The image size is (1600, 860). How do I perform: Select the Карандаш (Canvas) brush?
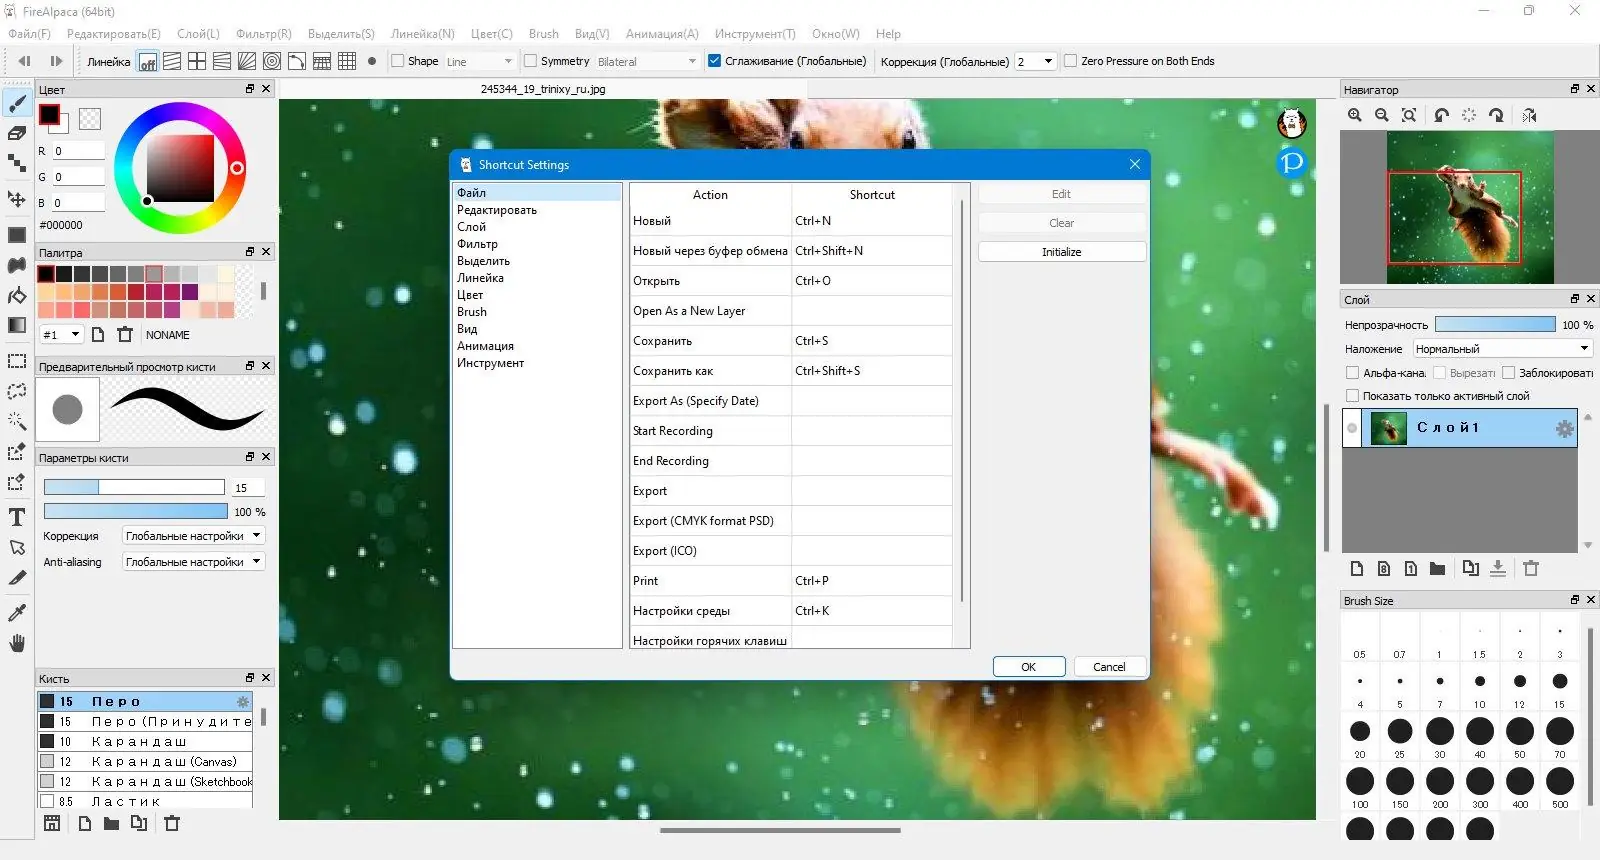146,762
